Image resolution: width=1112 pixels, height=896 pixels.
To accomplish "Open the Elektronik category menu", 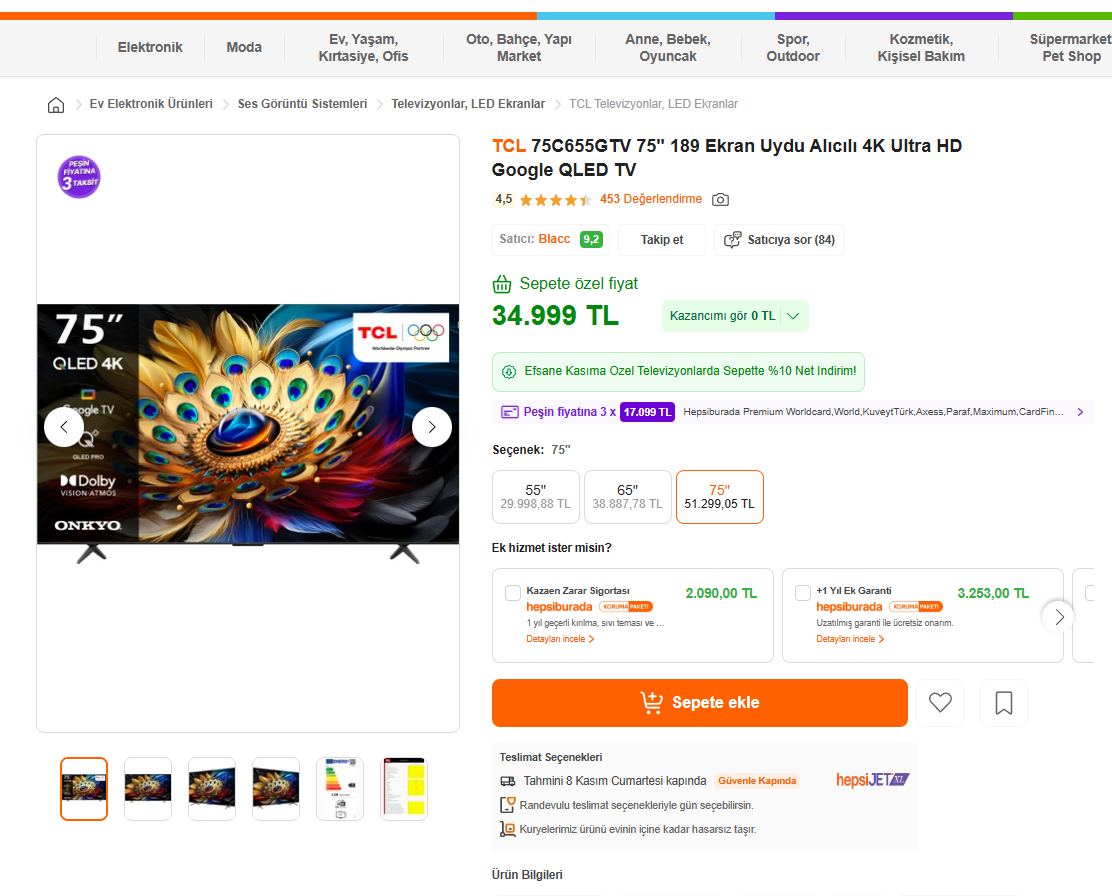I will click(x=150, y=47).
